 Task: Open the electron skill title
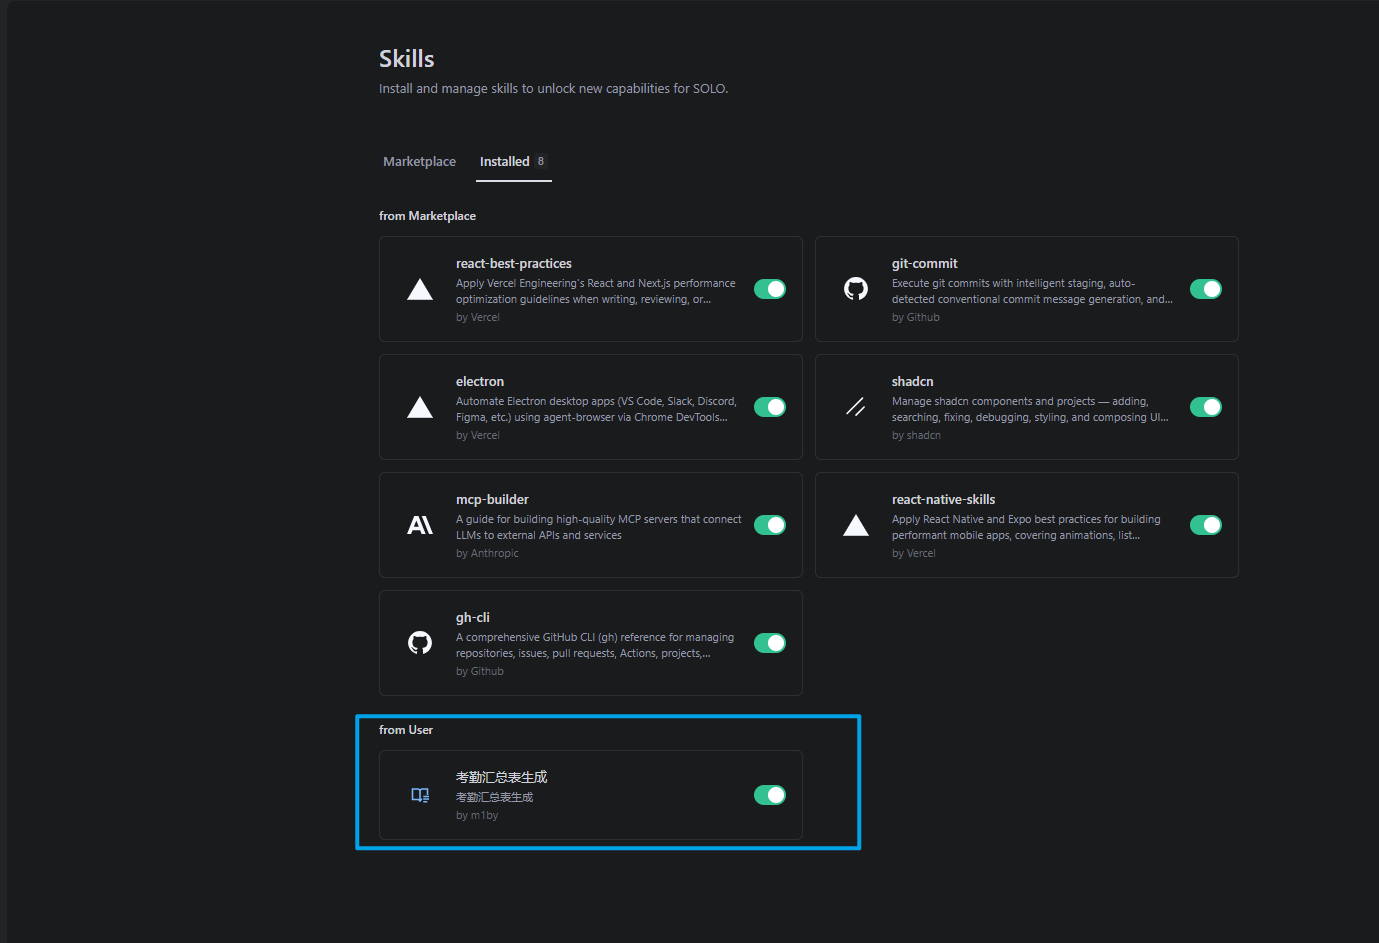click(x=480, y=382)
